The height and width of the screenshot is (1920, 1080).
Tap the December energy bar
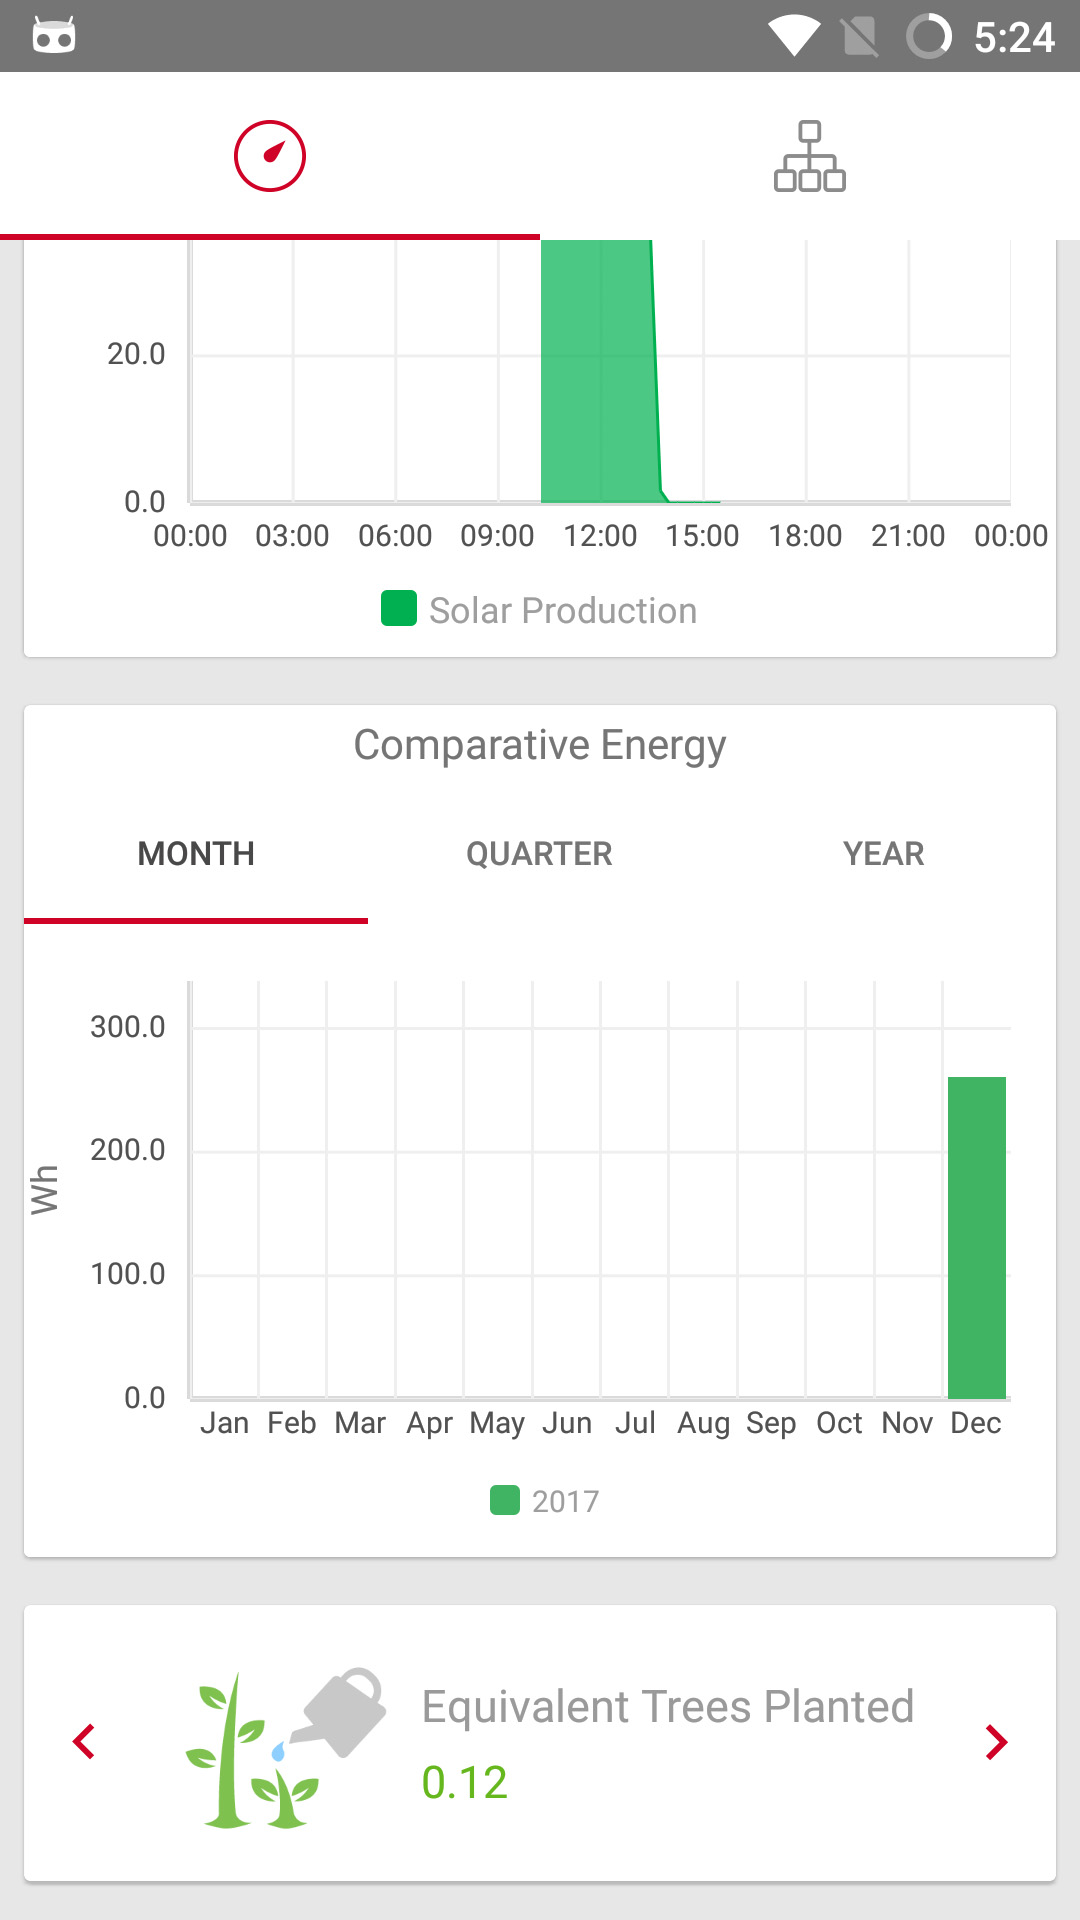click(976, 1237)
